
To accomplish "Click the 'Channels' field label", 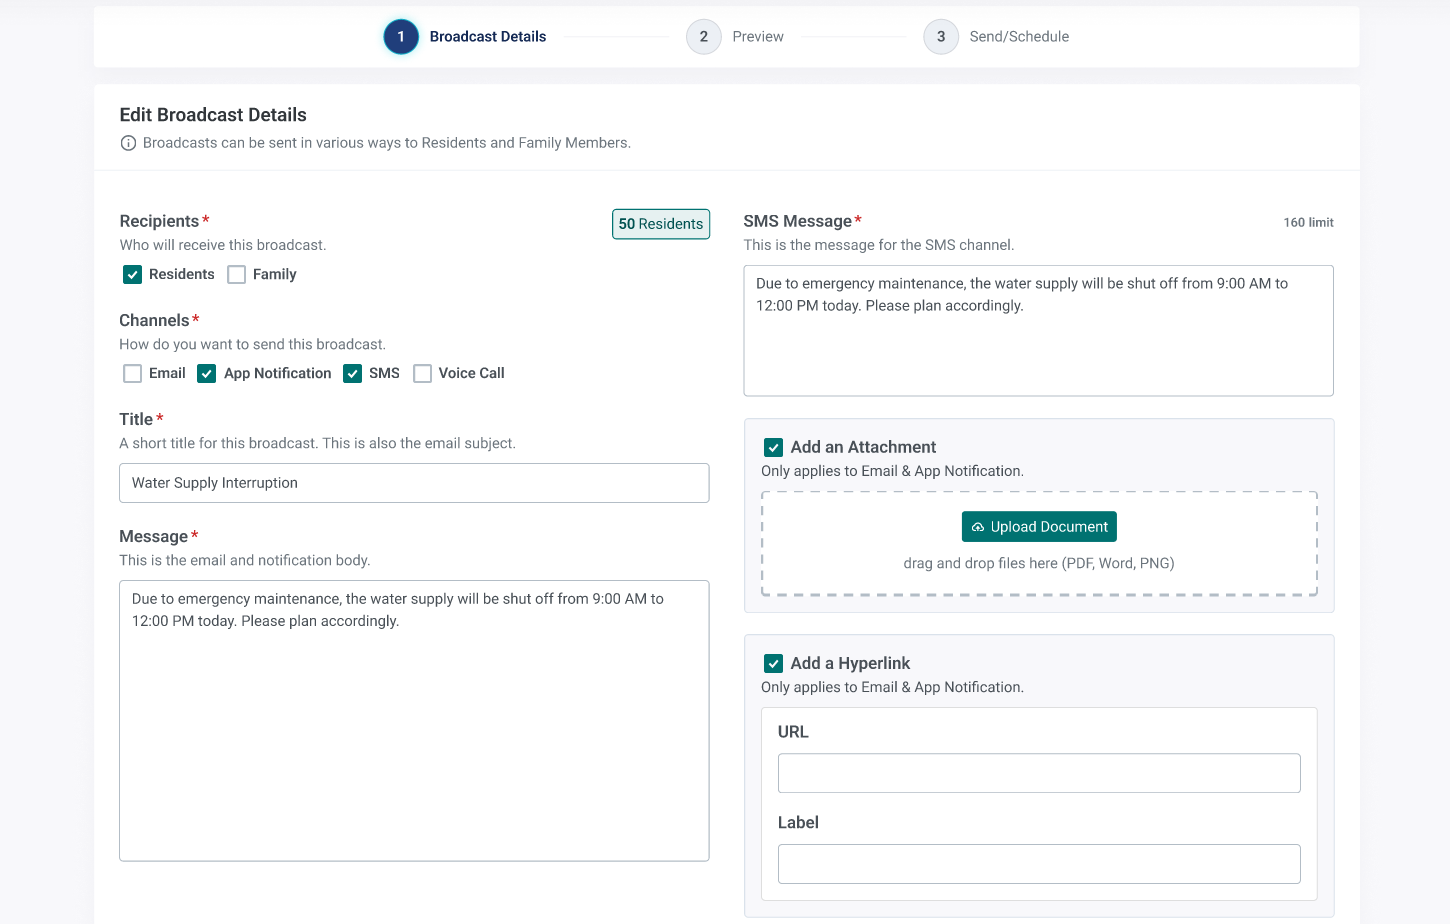I will [x=154, y=320].
